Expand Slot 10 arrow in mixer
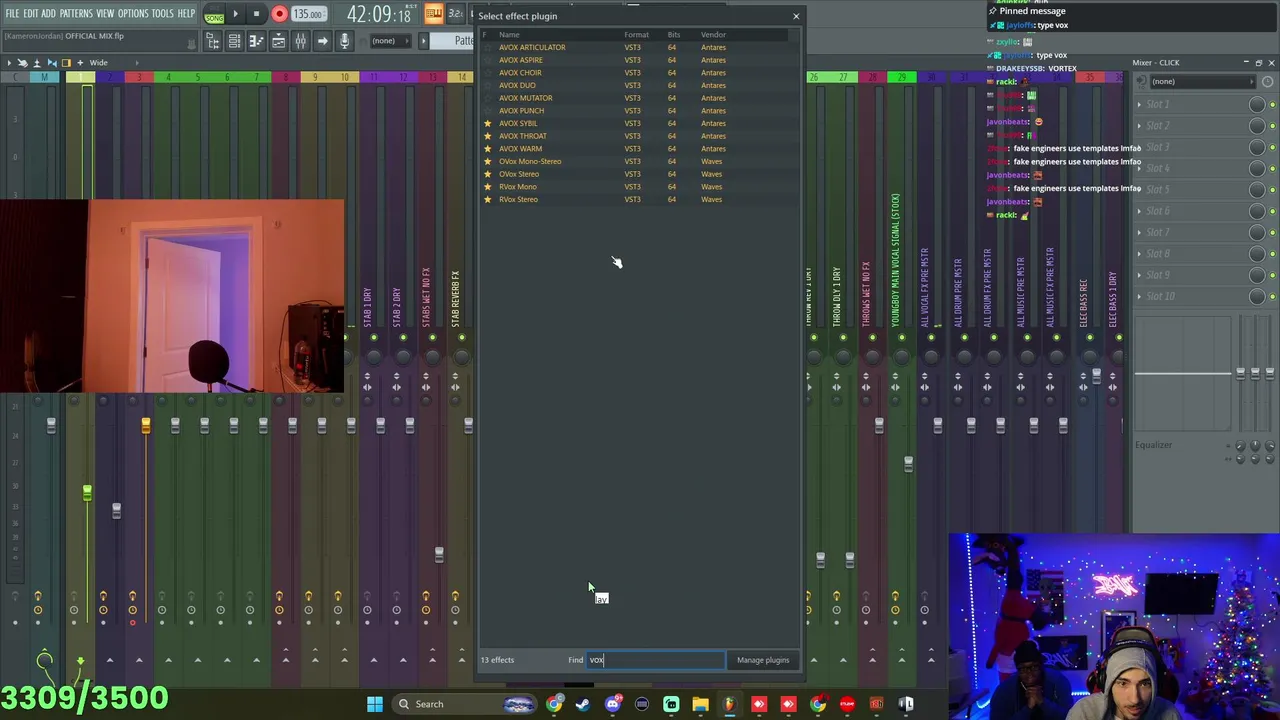The image size is (1280, 720). pos(1139,296)
